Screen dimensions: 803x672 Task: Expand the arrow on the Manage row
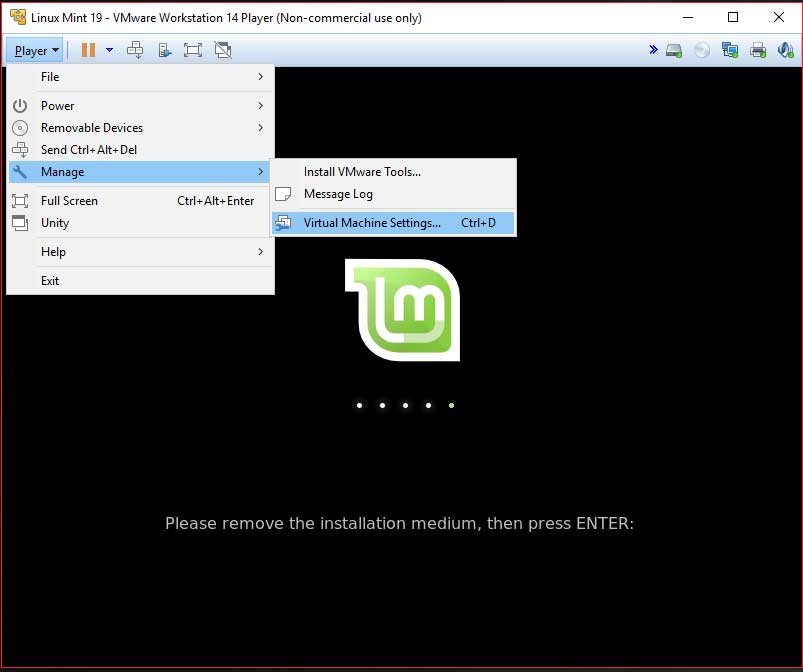261,172
